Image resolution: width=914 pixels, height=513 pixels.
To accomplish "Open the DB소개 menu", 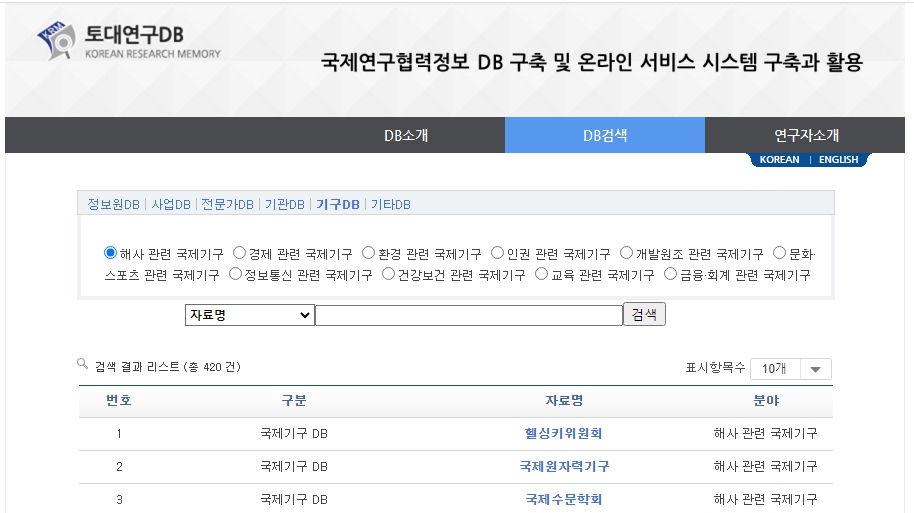I will pyautogui.click(x=405, y=135).
